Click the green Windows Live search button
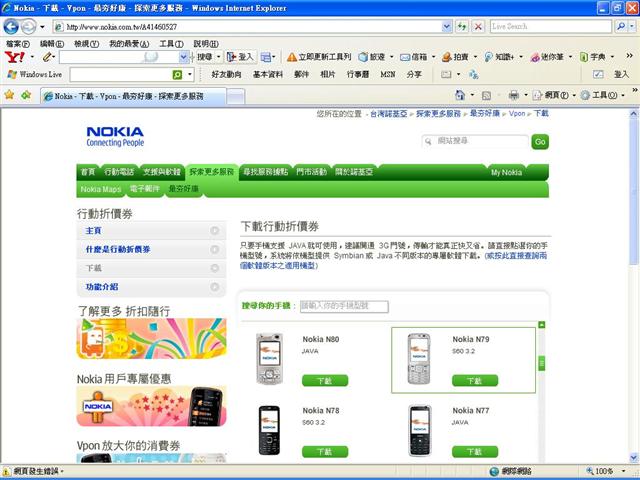Viewport: 640px width, 480px height. 177,75
